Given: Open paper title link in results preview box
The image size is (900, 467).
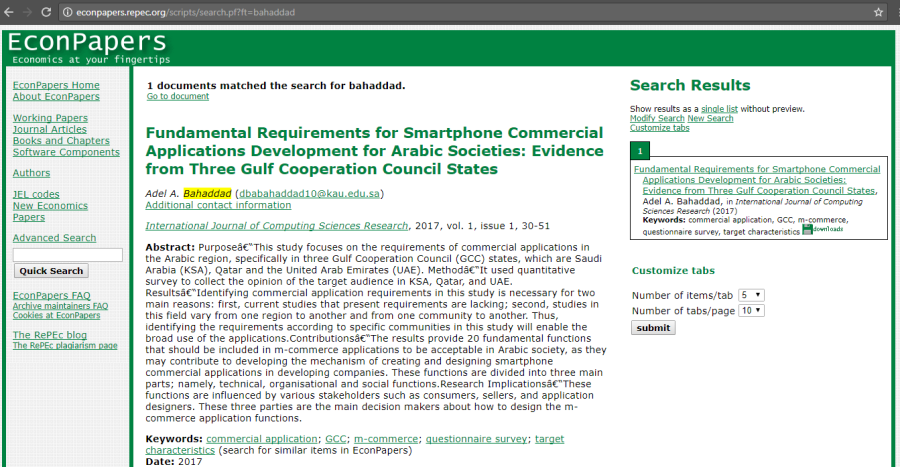Looking at the screenshot, I should (x=757, y=180).
